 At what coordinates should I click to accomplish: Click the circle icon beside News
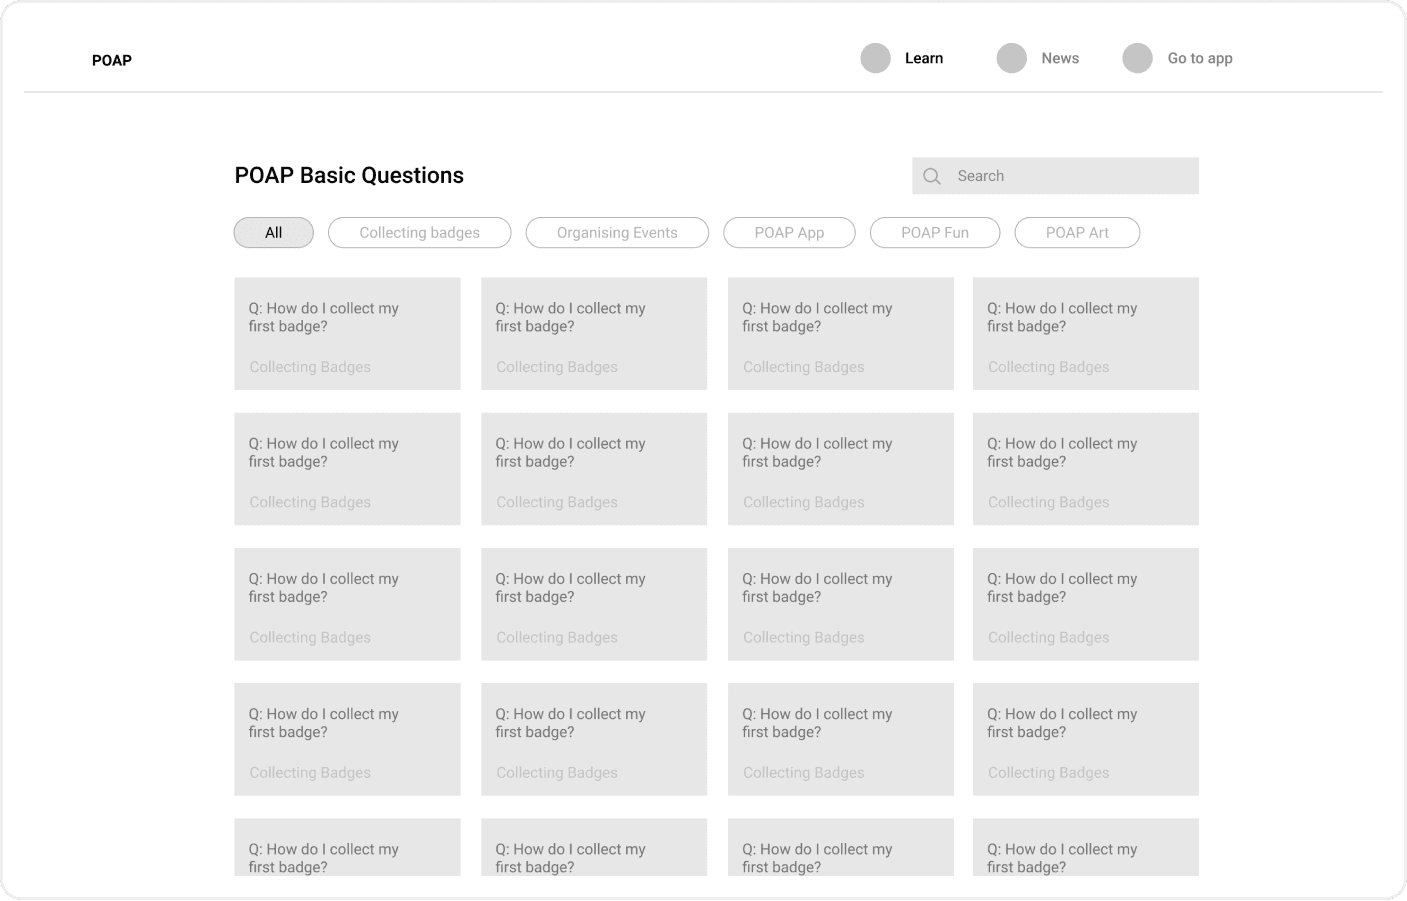tap(1012, 58)
